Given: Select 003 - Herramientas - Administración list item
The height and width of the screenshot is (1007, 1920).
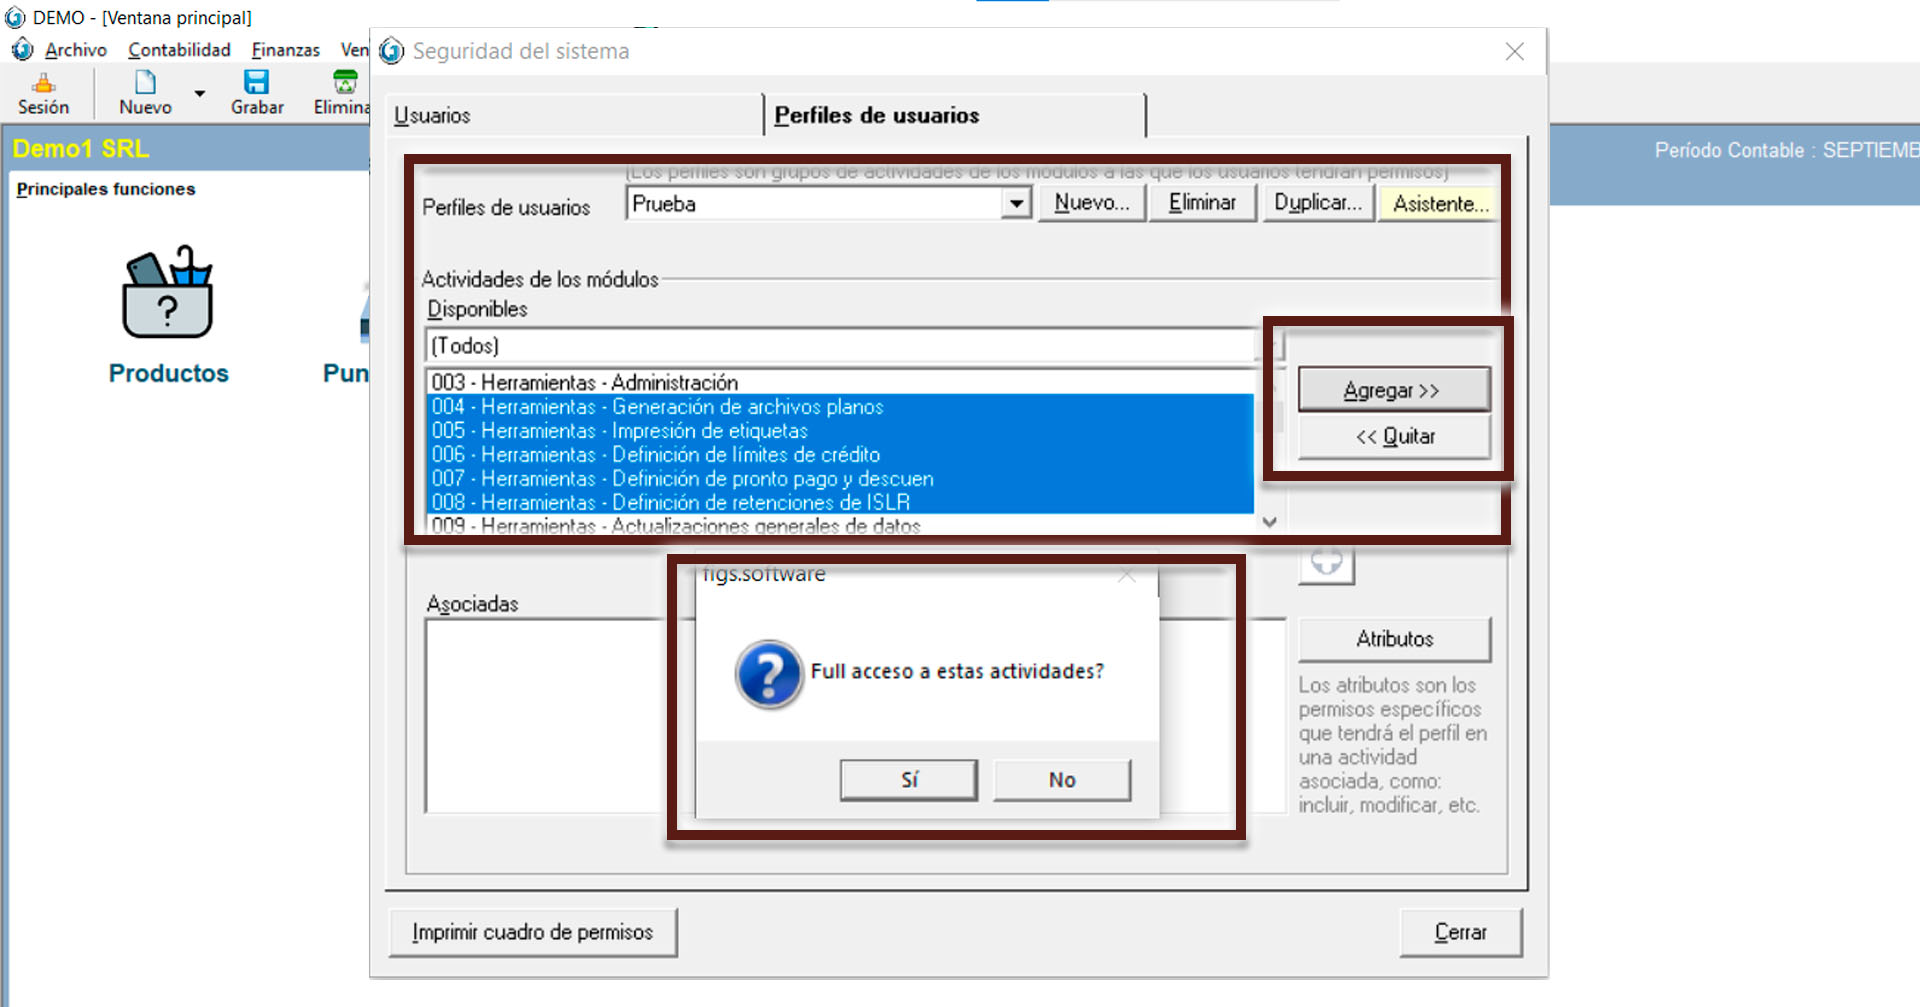Looking at the screenshot, I should 584,382.
